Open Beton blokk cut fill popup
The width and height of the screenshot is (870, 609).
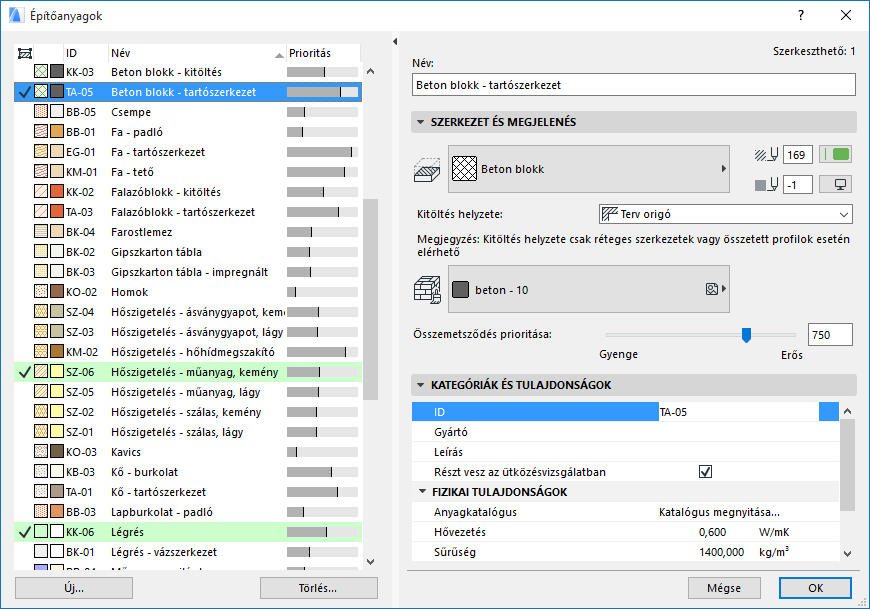tap(589, 169)
